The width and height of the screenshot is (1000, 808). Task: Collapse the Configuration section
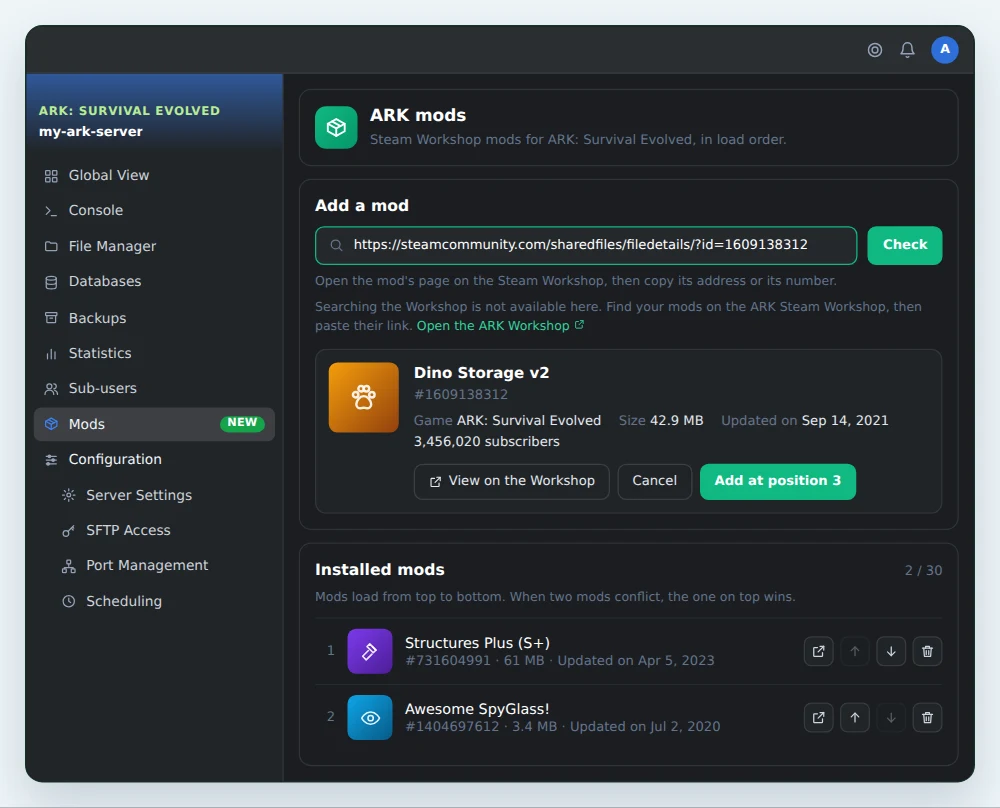coord(154,459)
